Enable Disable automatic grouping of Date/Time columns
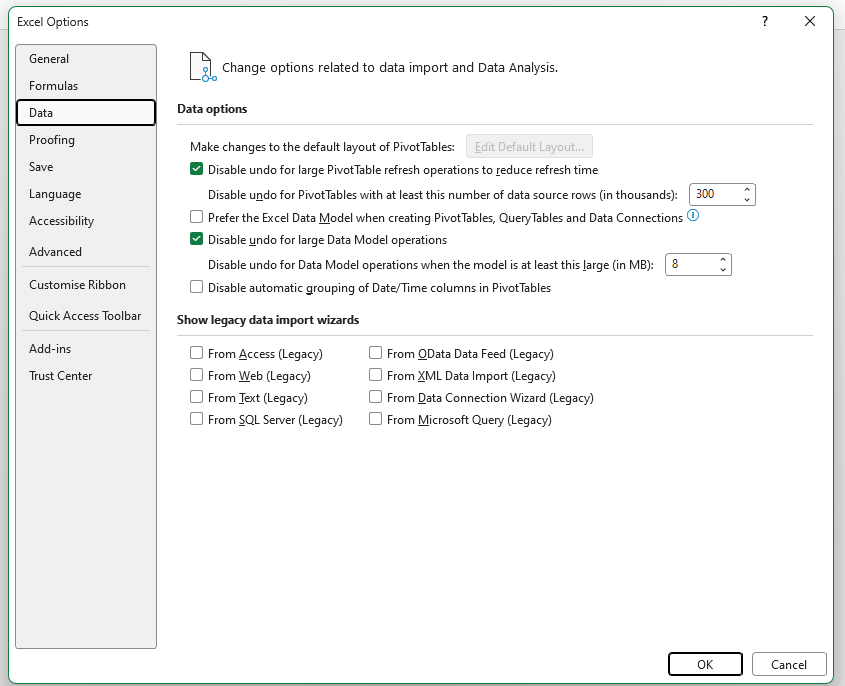 196,287
